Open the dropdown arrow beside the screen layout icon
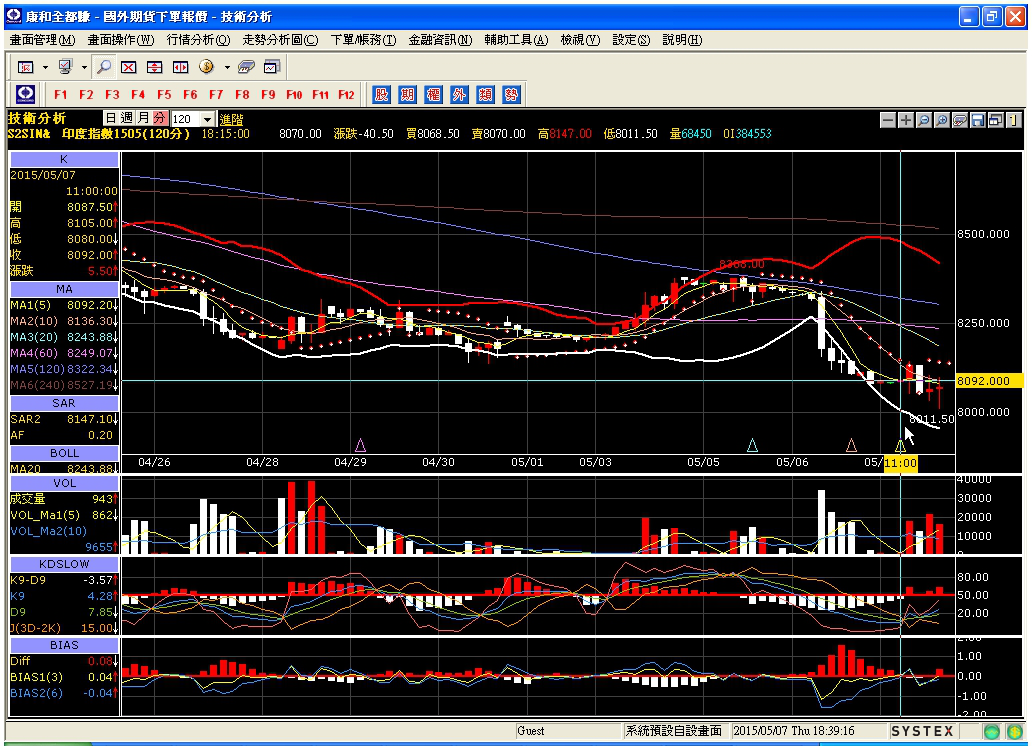The width and height of the screenshot is (1032, 746). click(x=45, y=67)
